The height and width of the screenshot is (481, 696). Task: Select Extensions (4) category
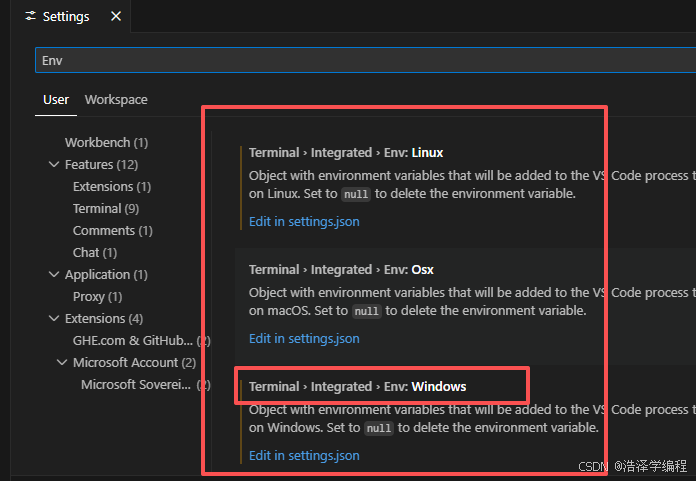(104, 319)
